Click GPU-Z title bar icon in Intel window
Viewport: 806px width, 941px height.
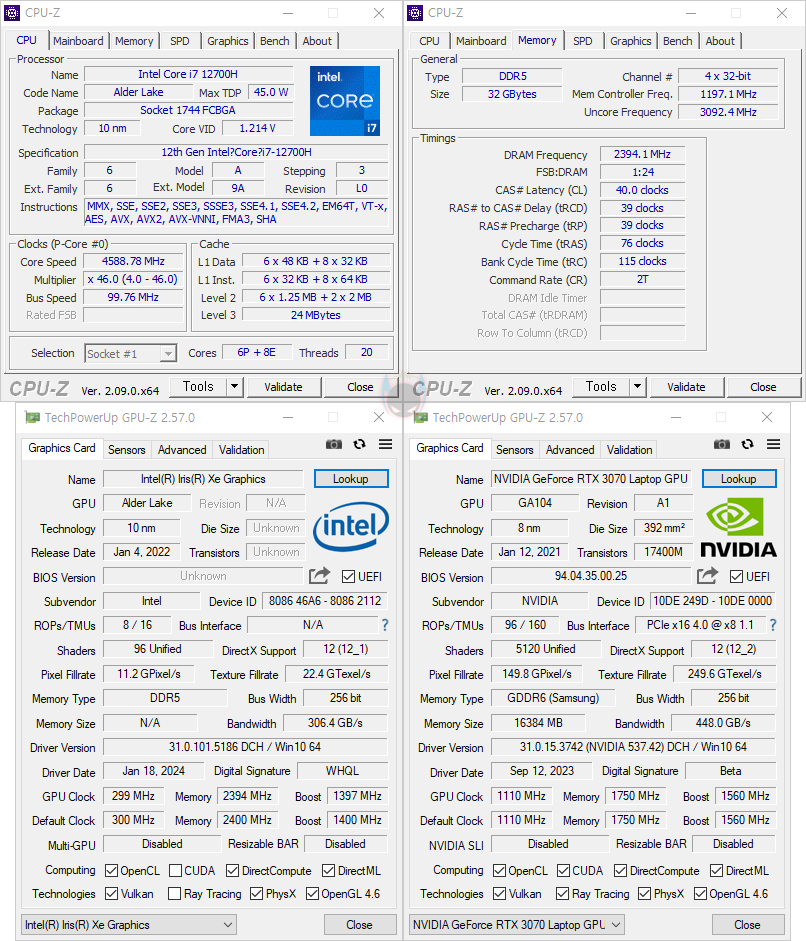click(32, 417)
